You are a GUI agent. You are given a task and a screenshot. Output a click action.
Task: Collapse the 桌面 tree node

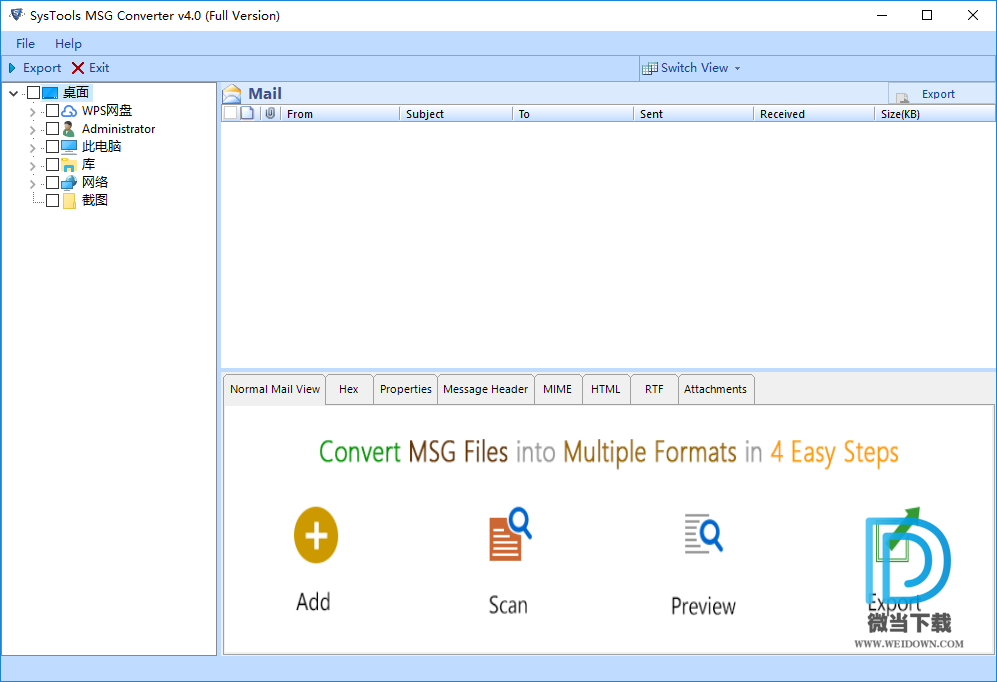(13, 93)
